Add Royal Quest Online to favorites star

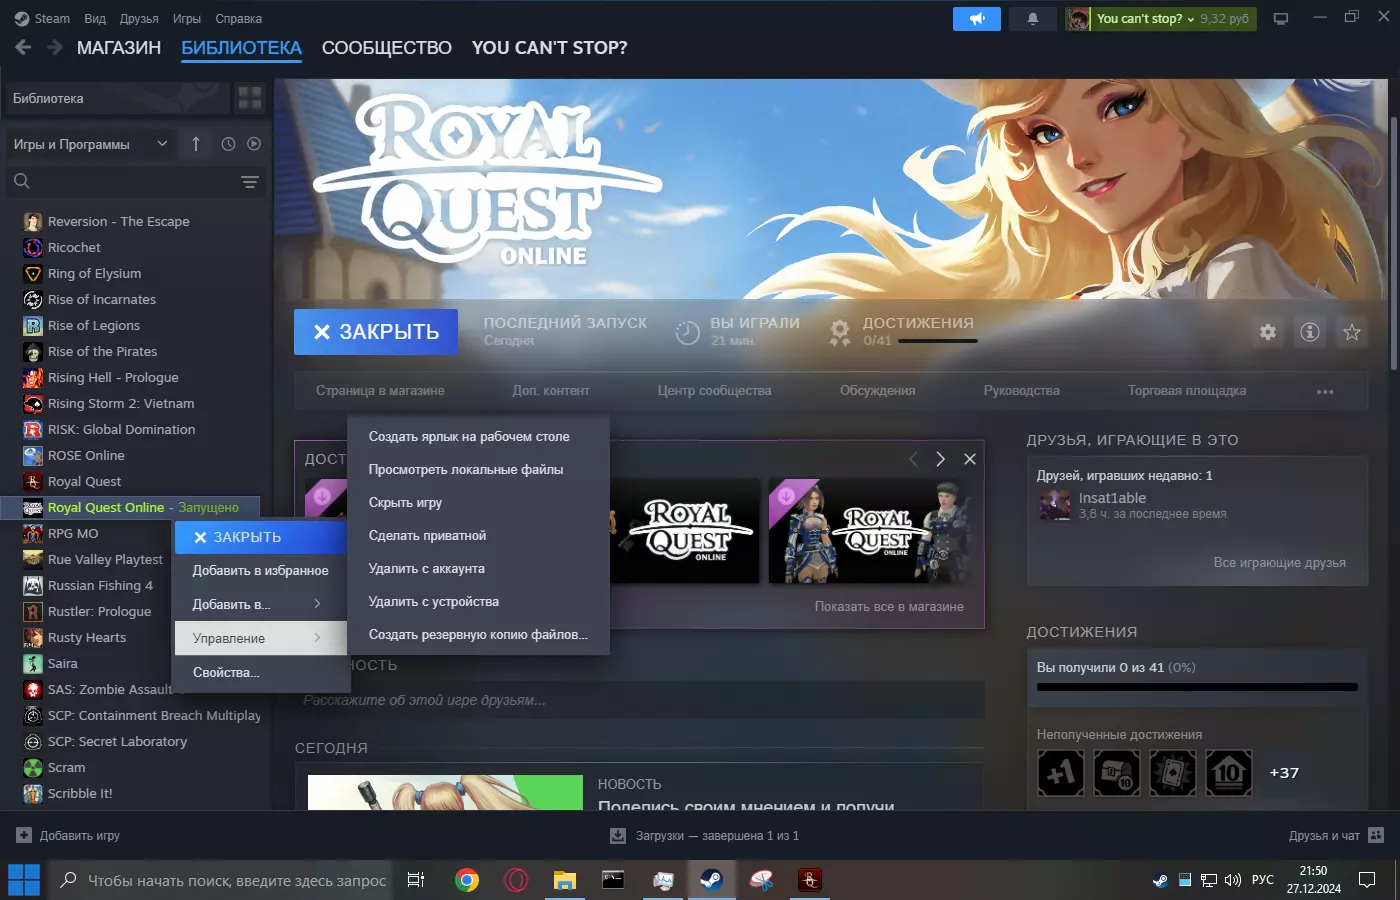[x=1352, y=332]
